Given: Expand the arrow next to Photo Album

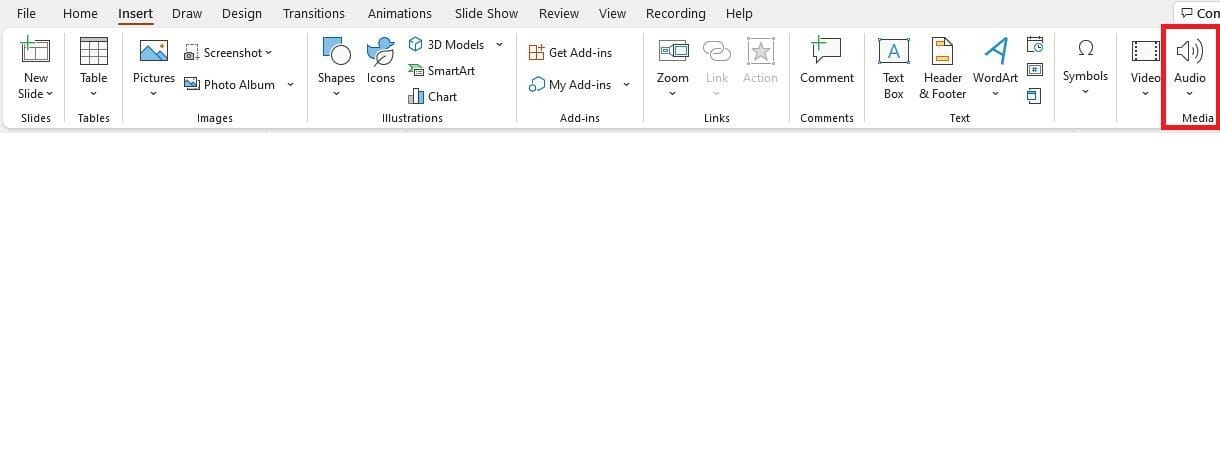Looking at the screenshot, I should pos(290,85).
